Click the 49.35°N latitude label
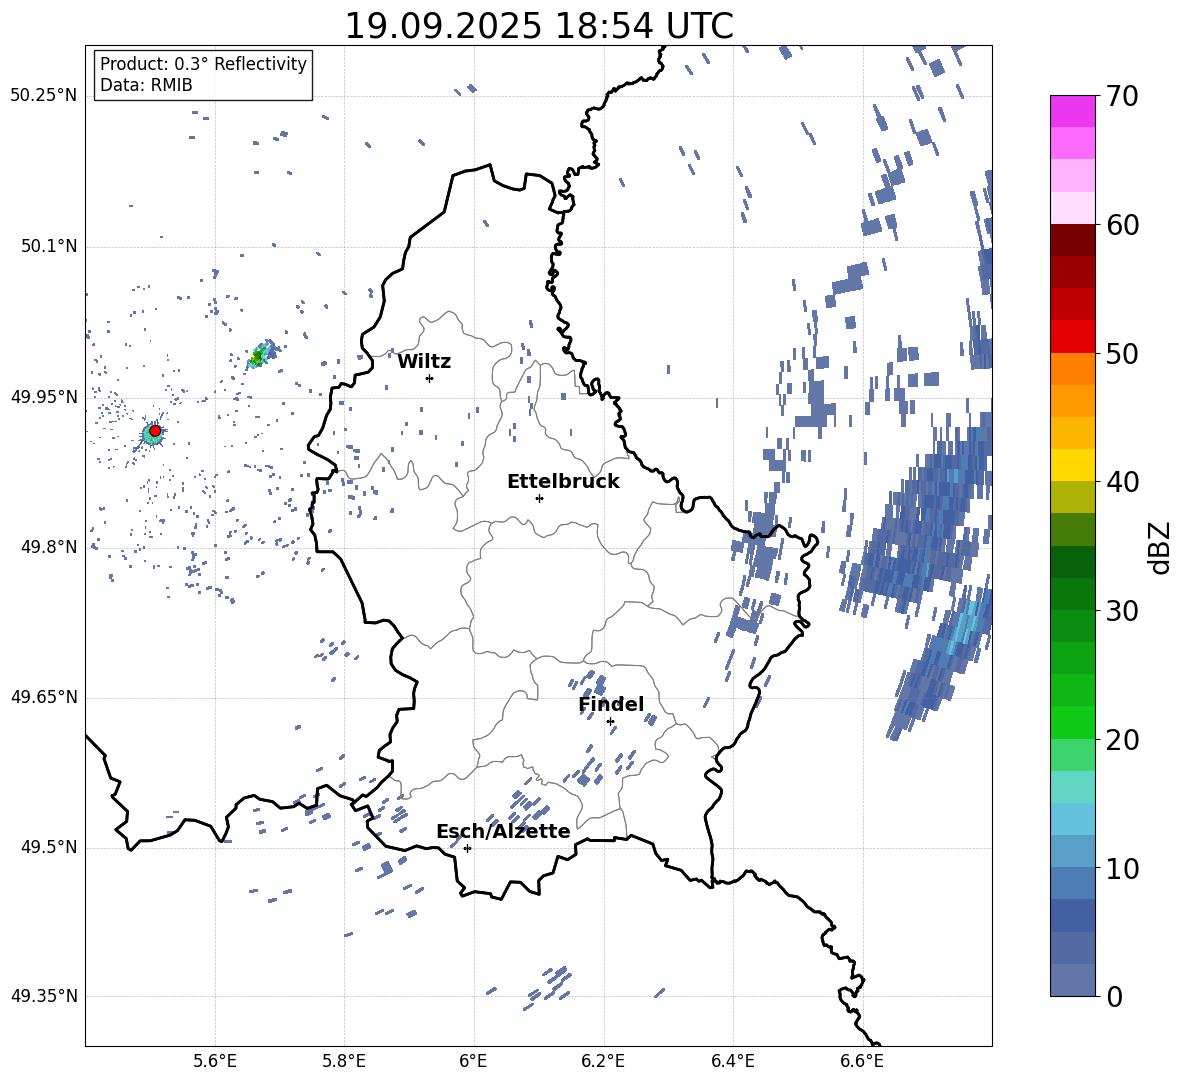Image resolution: width=1184 pixels, height=1081 pixels. (x=44, y=996)
